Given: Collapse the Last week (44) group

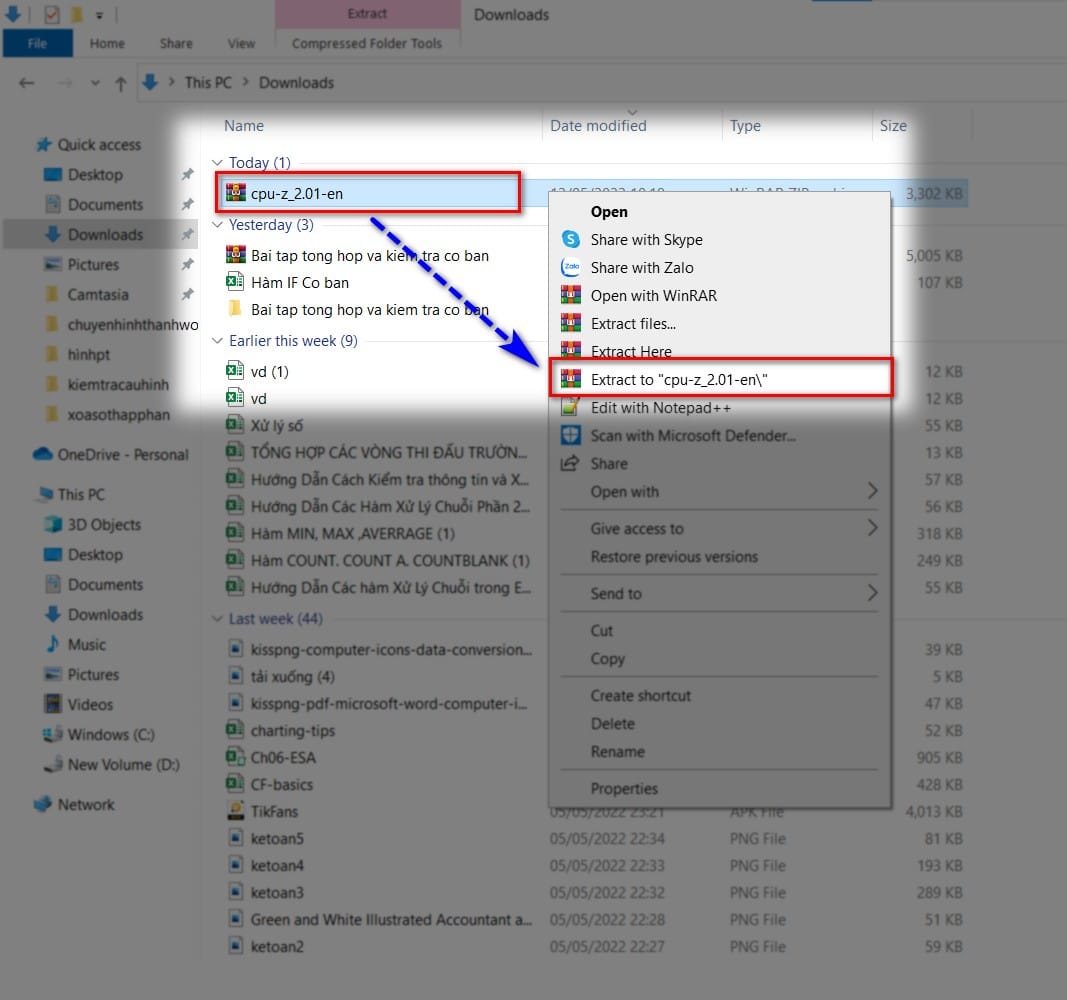Looking at the screenshot, I should click(217, 618).
